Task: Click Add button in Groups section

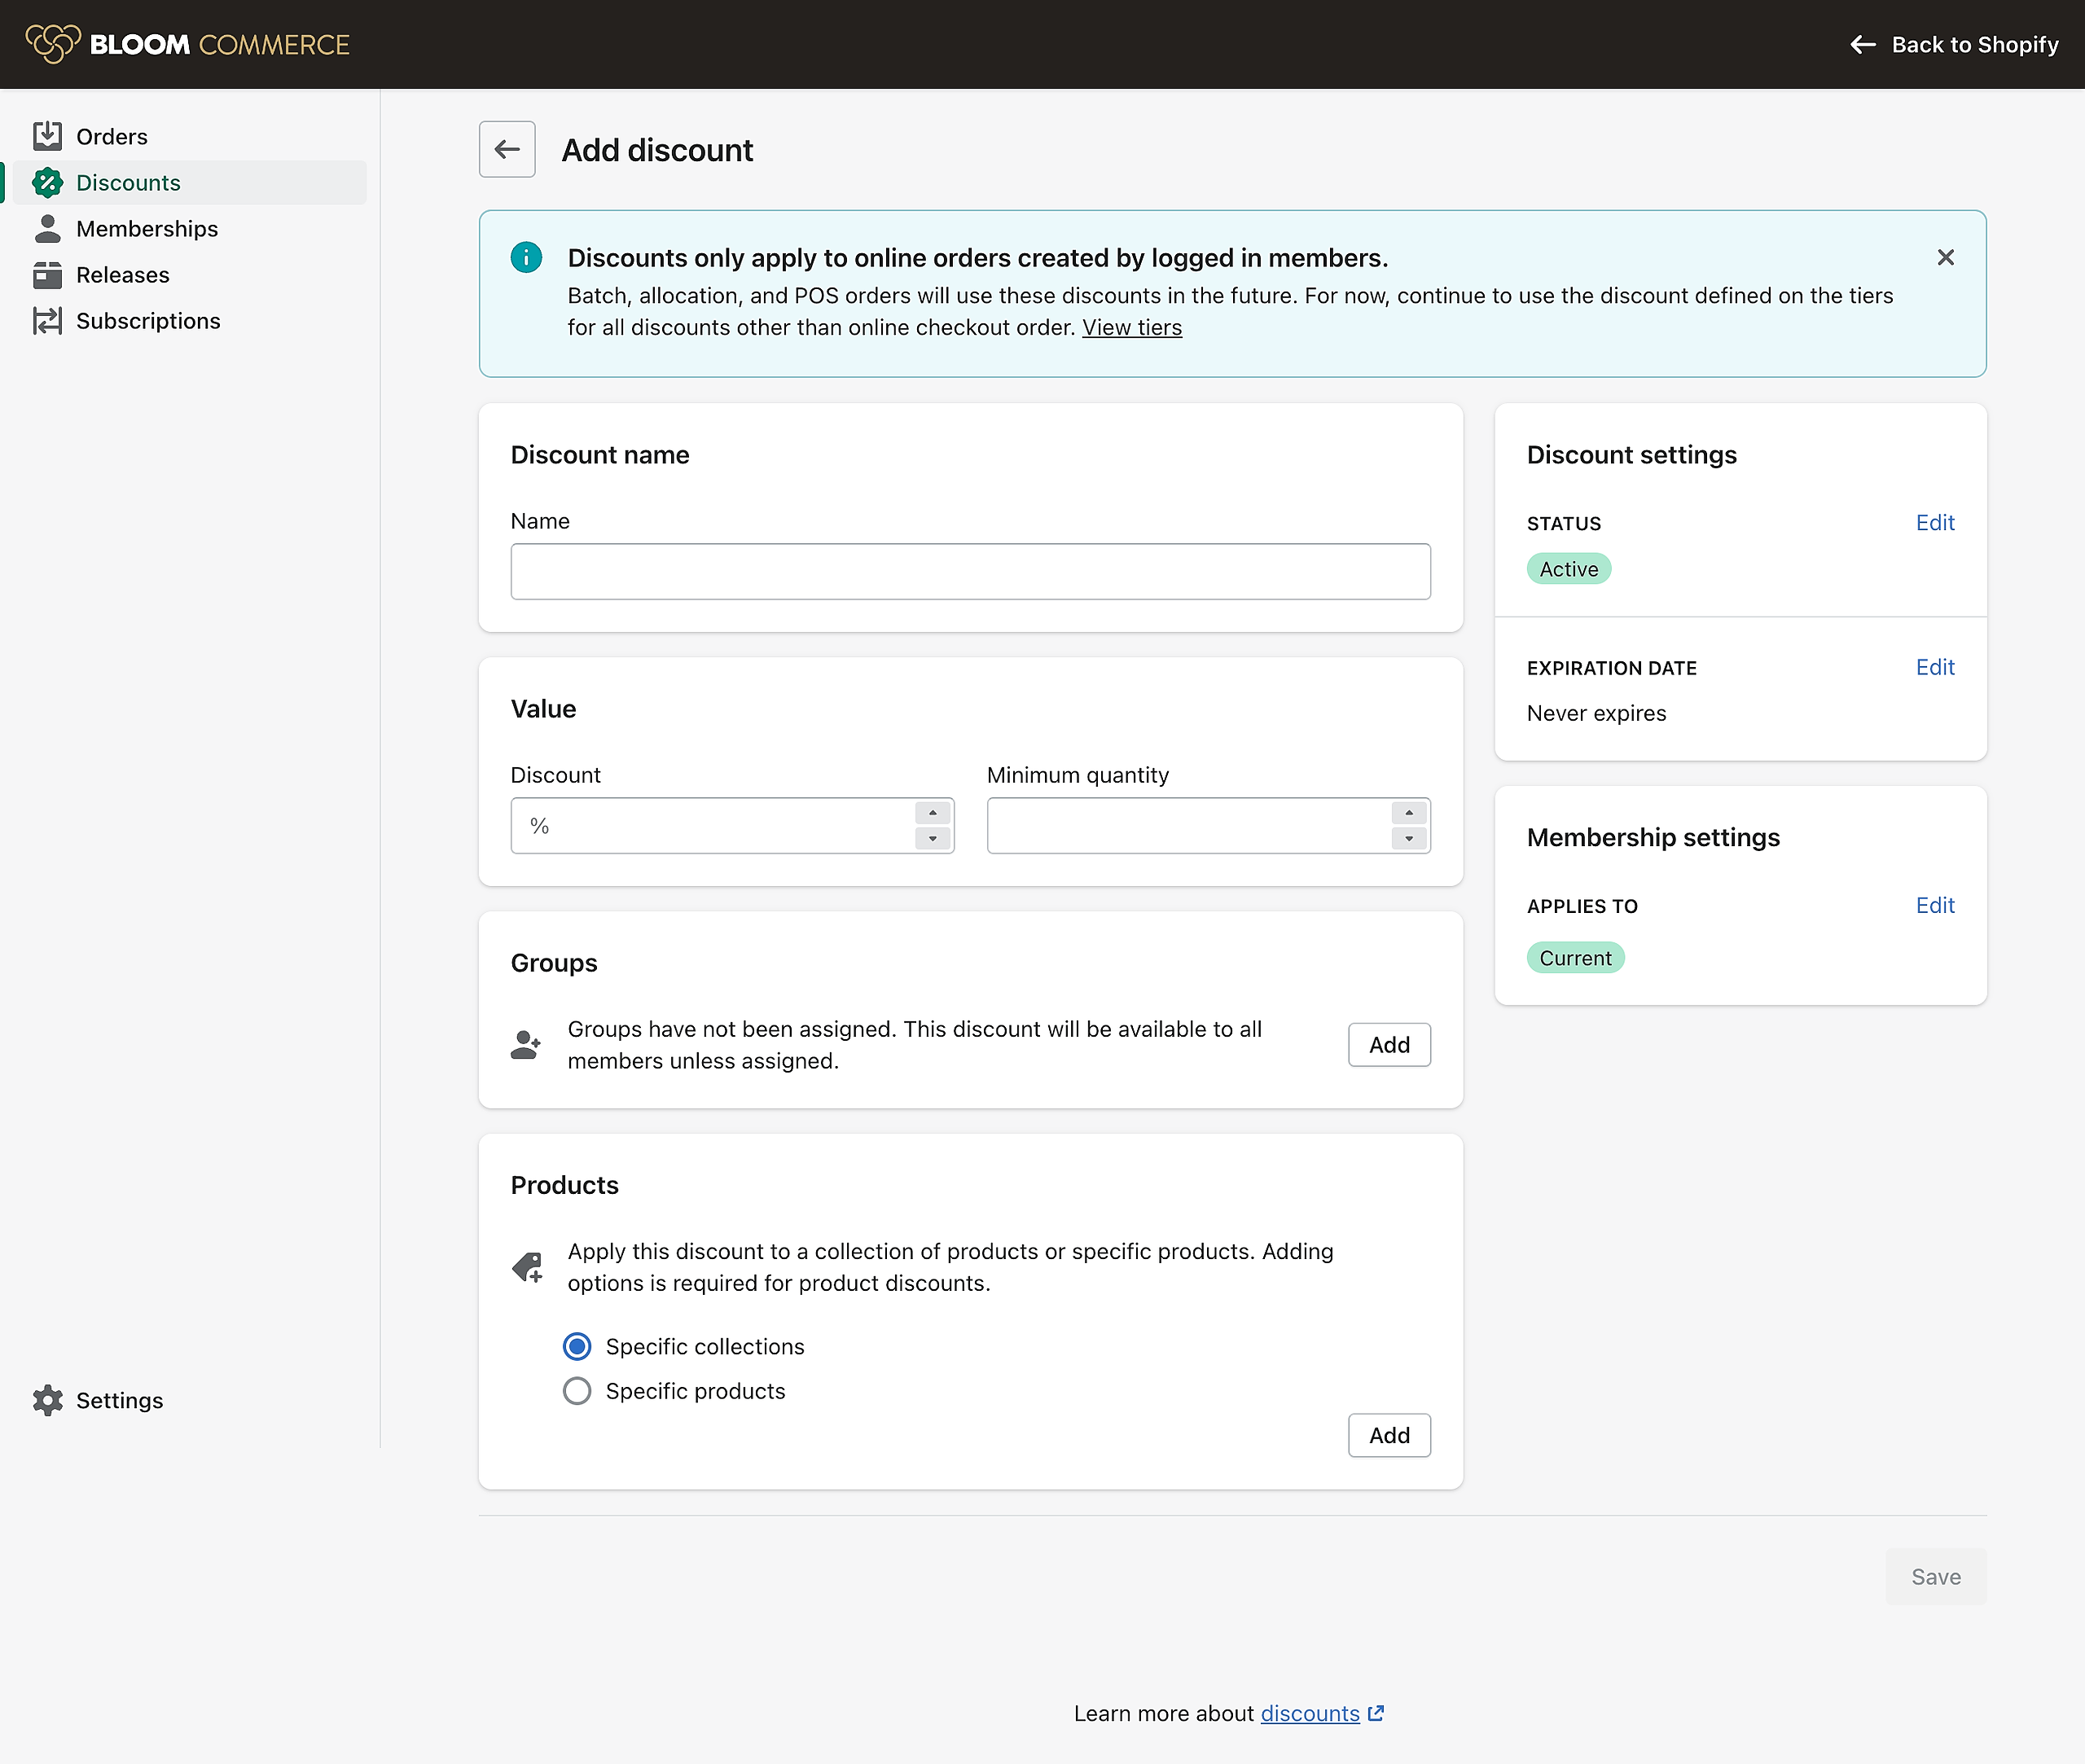Action: [1388, 1045]
